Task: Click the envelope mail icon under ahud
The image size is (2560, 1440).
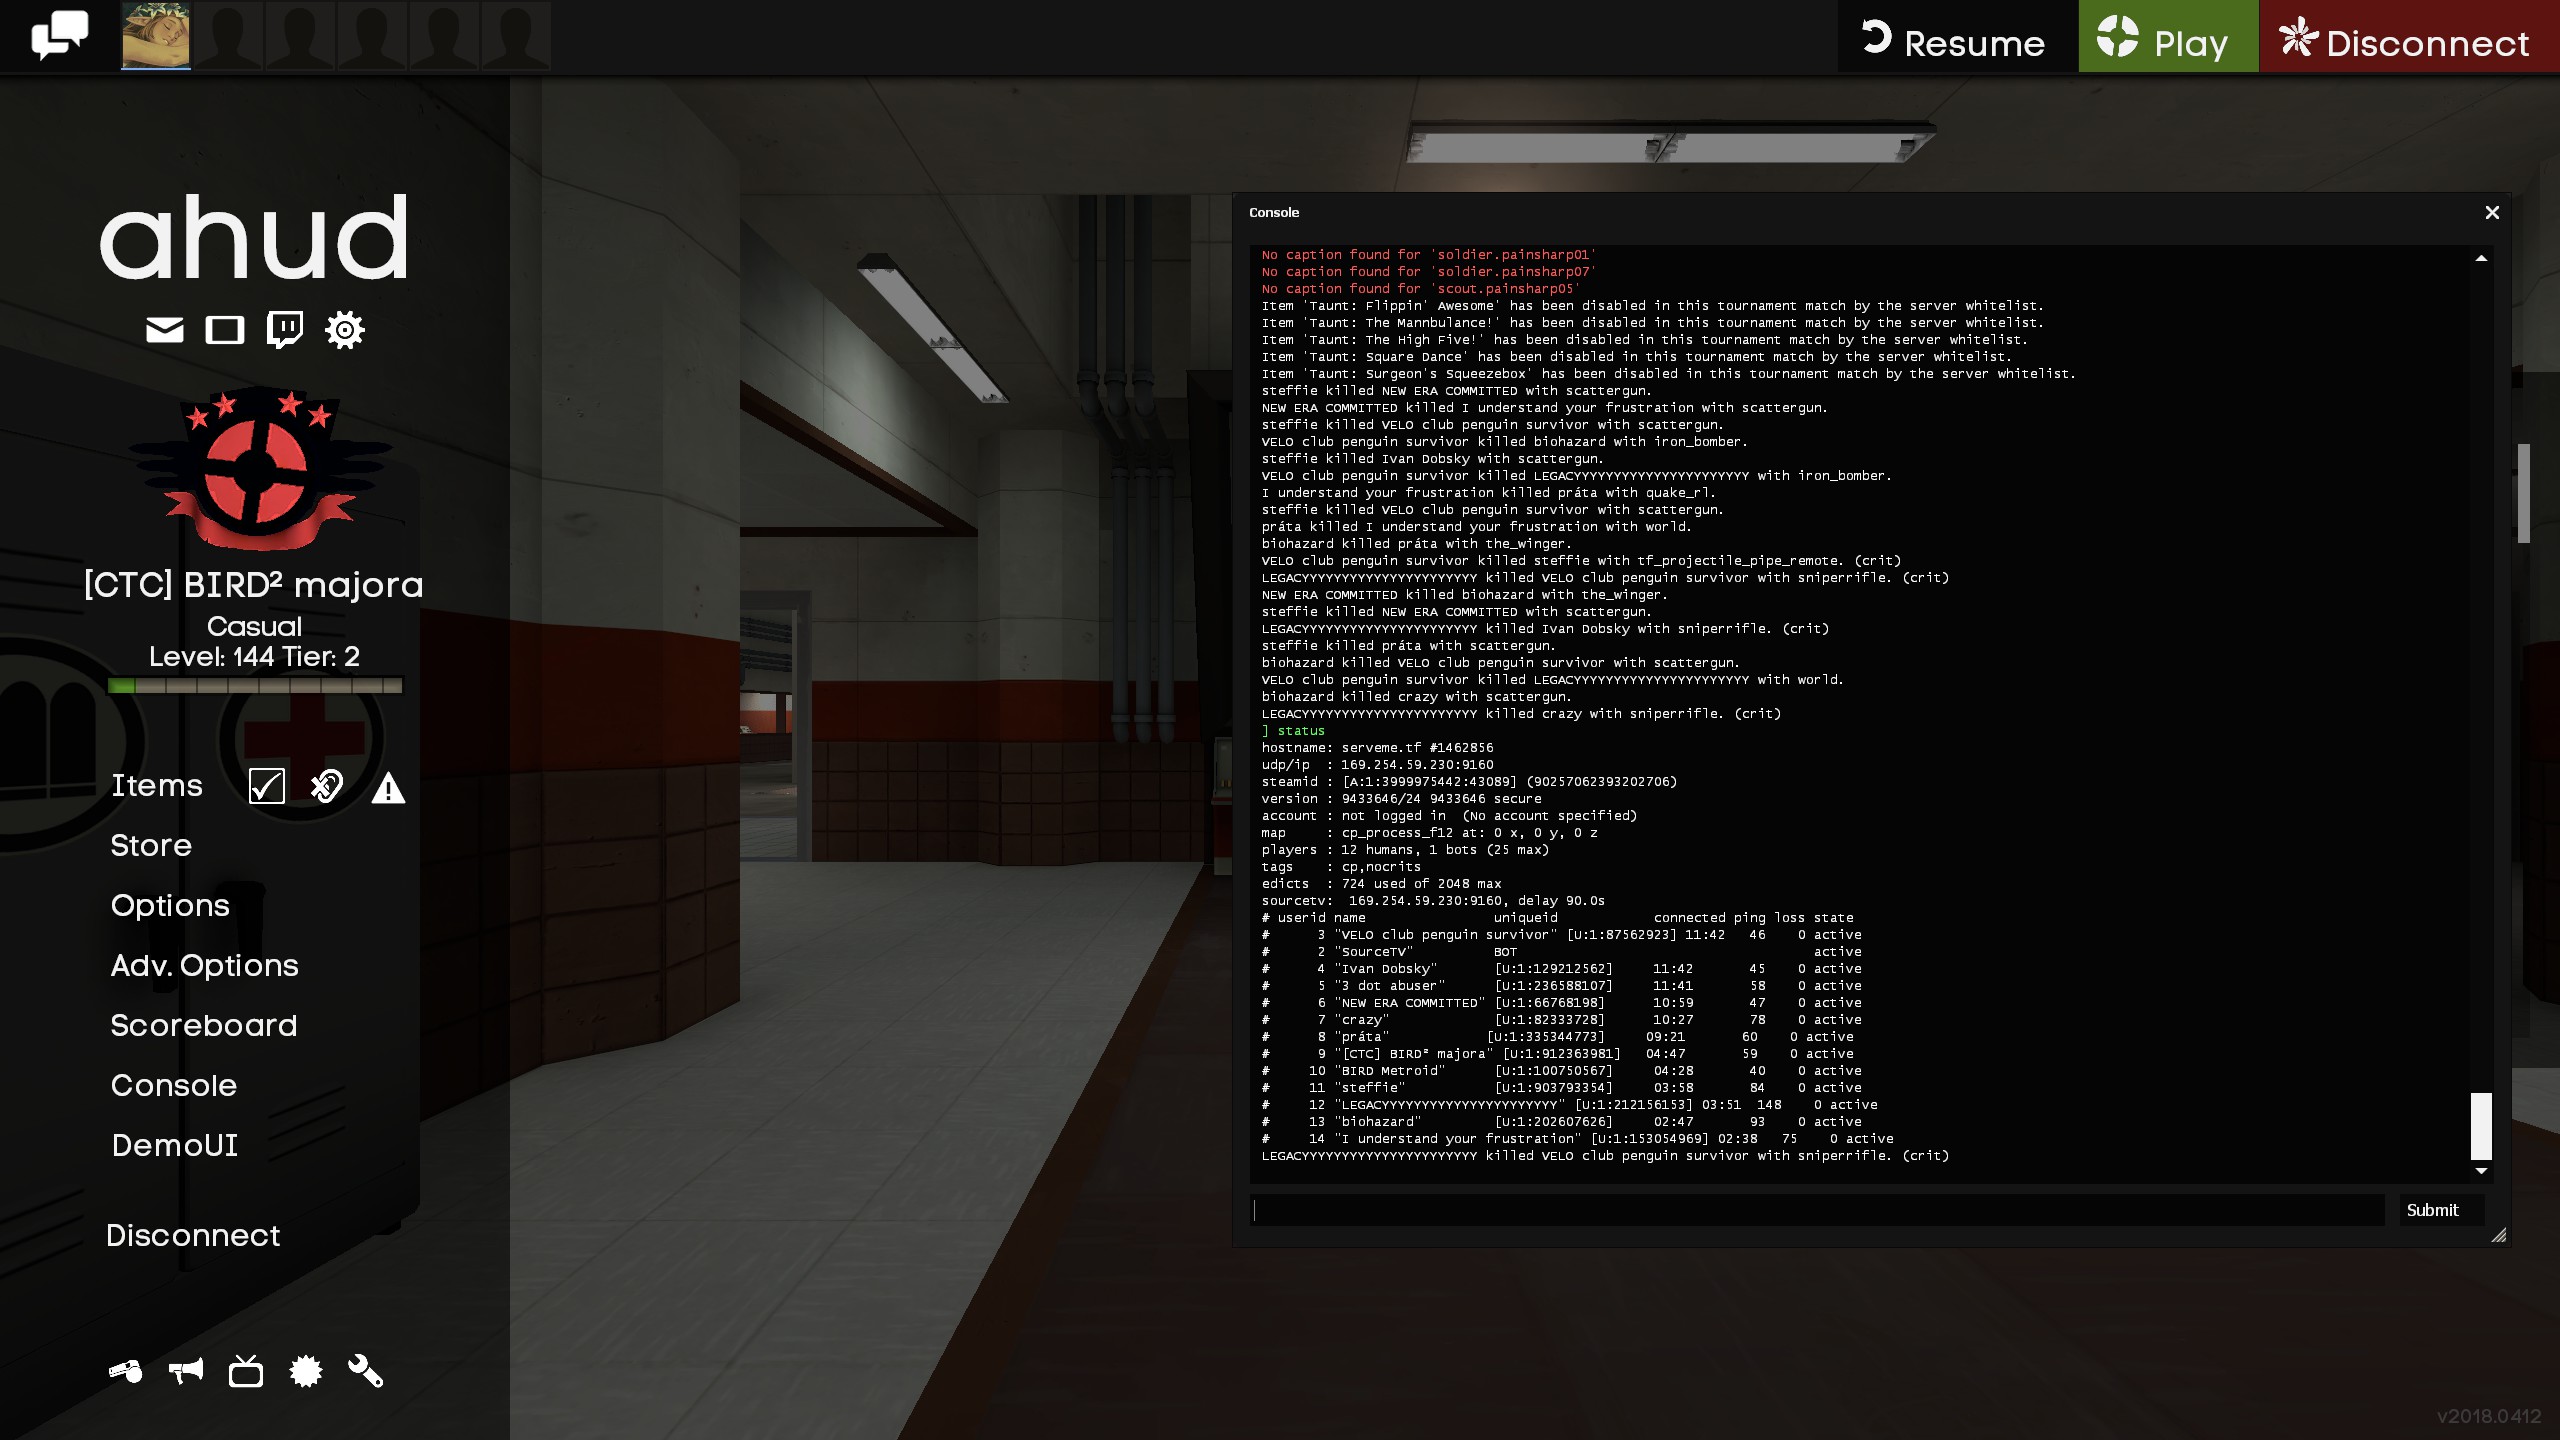Action: pyautogui.click(x=165, y=330)
